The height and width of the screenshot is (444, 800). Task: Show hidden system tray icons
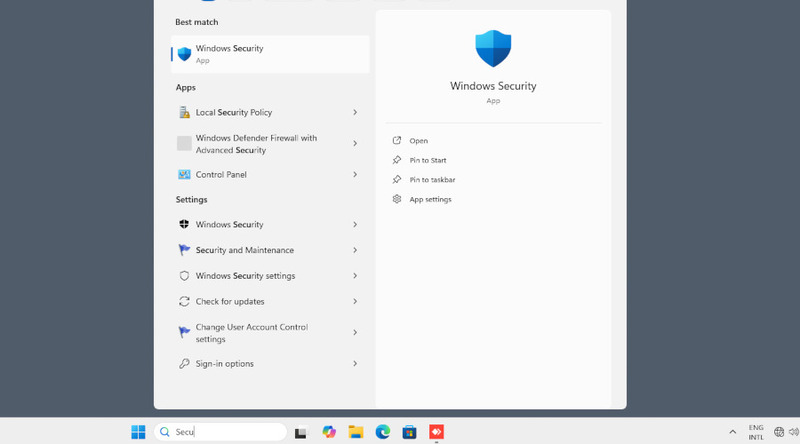point(733,432)
